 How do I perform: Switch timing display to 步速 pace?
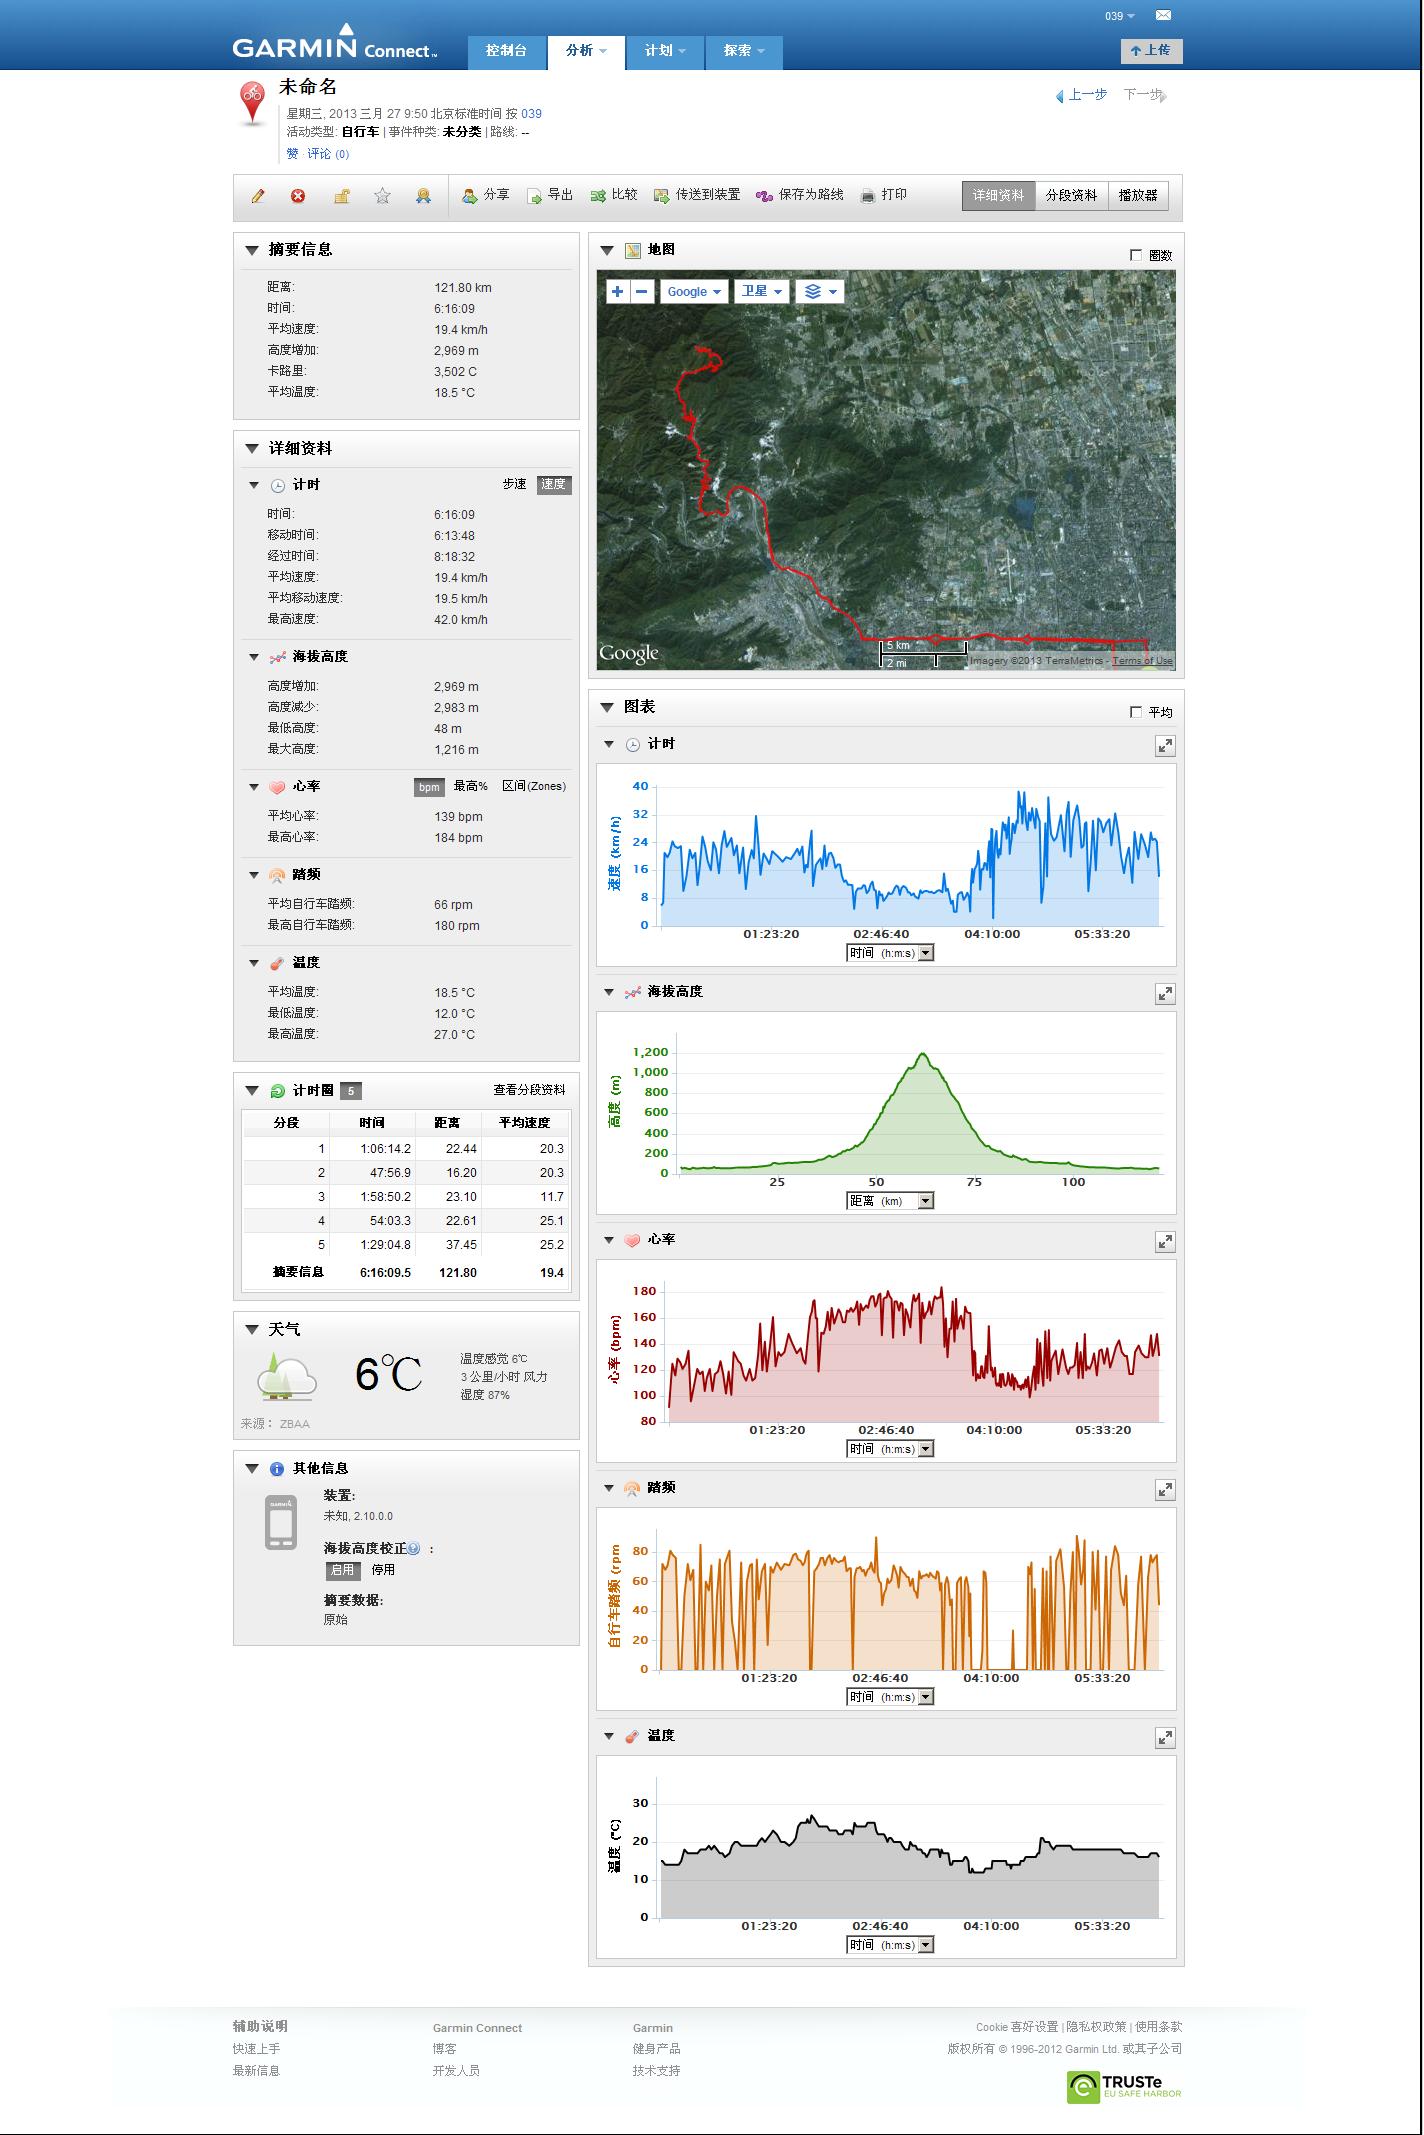(515, 484)
